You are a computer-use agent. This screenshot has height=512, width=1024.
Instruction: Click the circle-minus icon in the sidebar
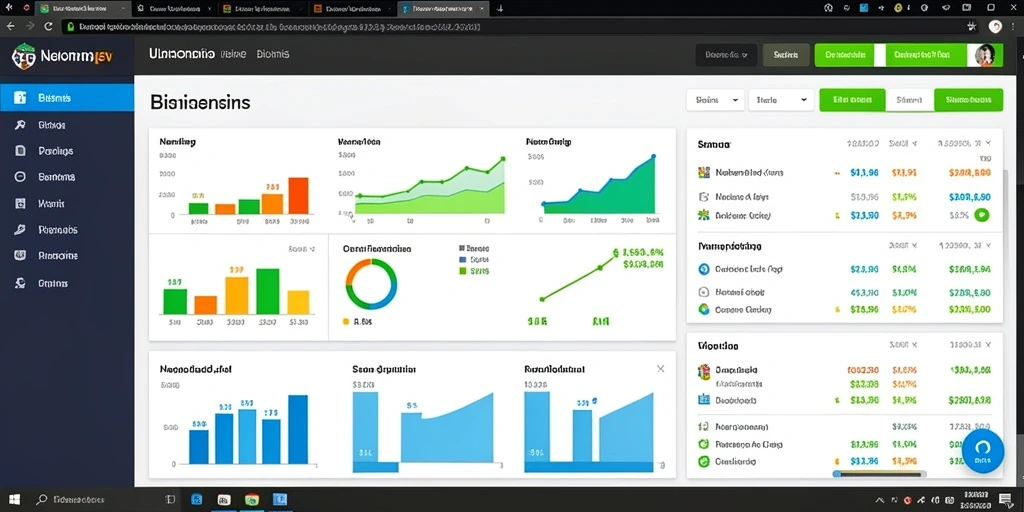pyautogui.click(x=20, y=176)
